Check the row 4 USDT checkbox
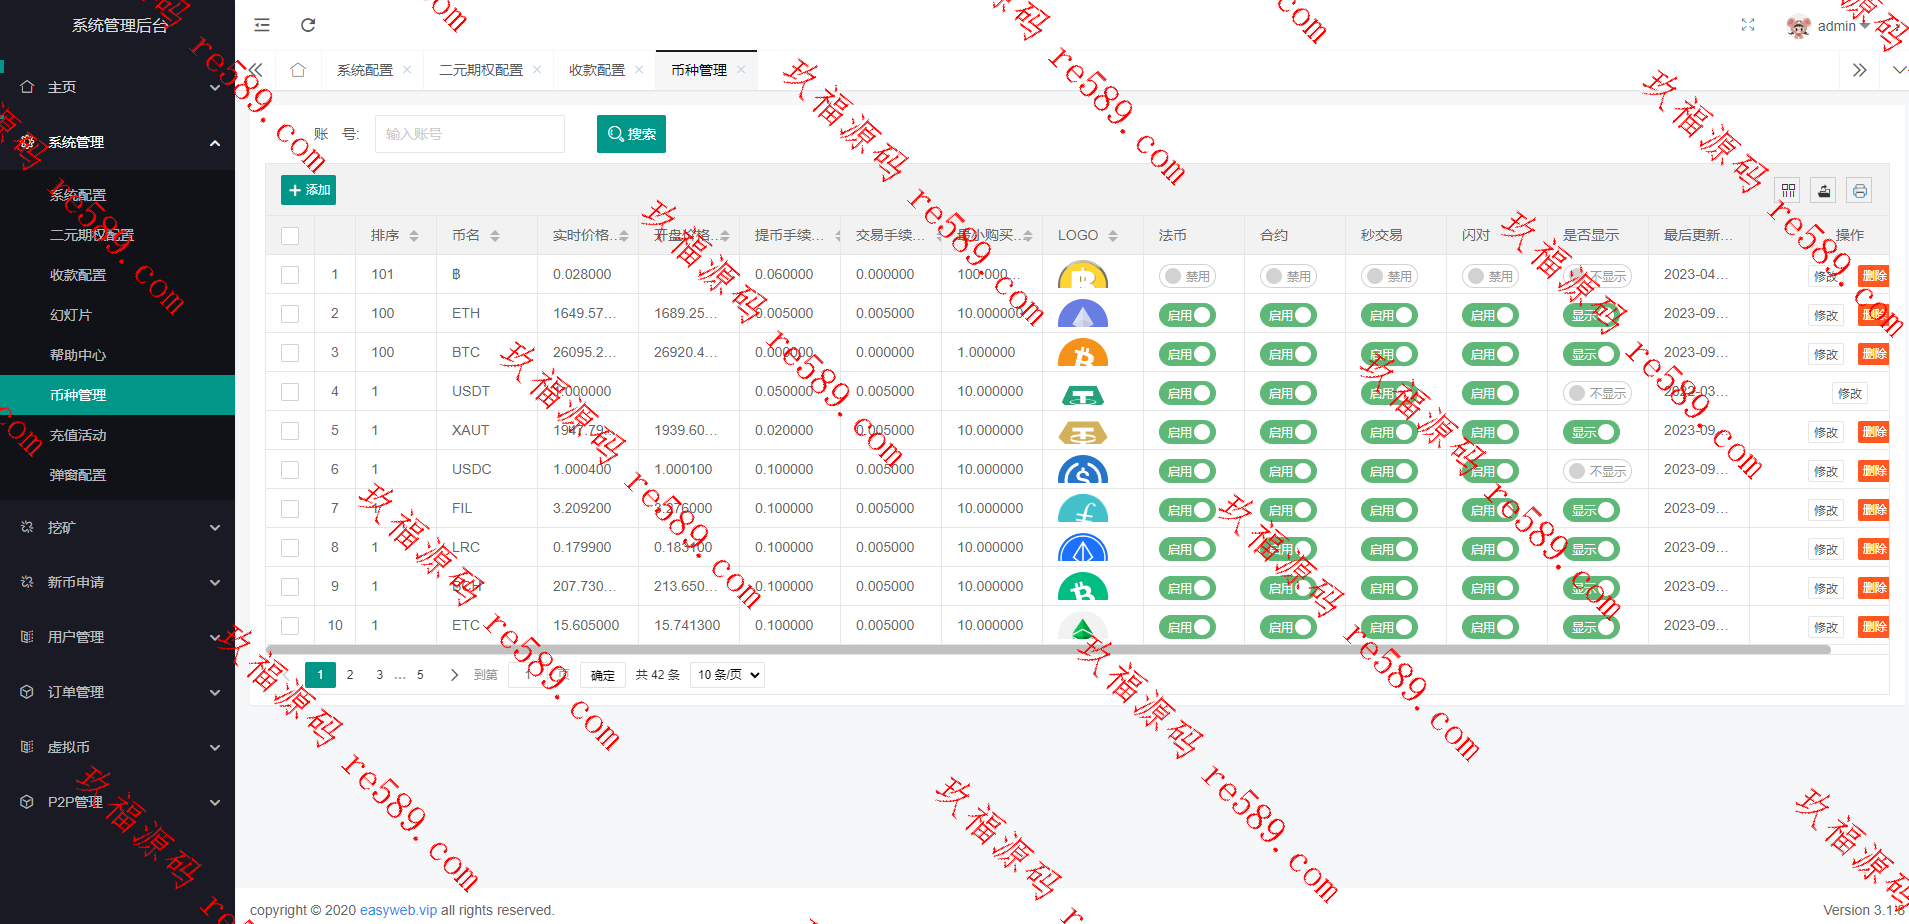 coord(290,392)
